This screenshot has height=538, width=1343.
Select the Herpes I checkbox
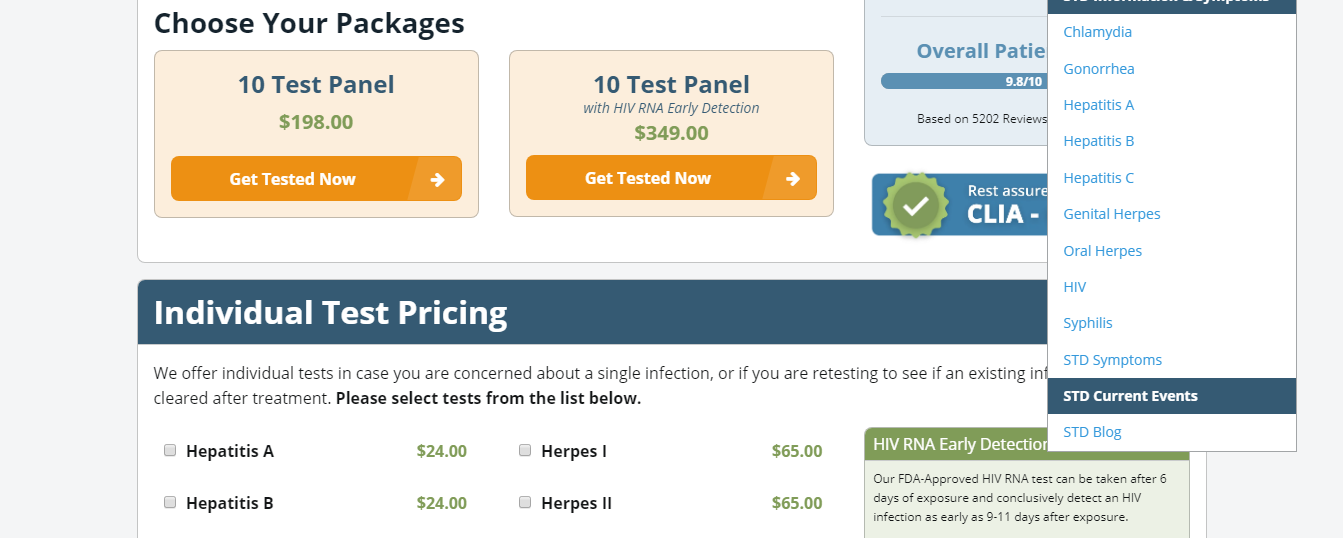pyautogui.click(x=525, y=450)
